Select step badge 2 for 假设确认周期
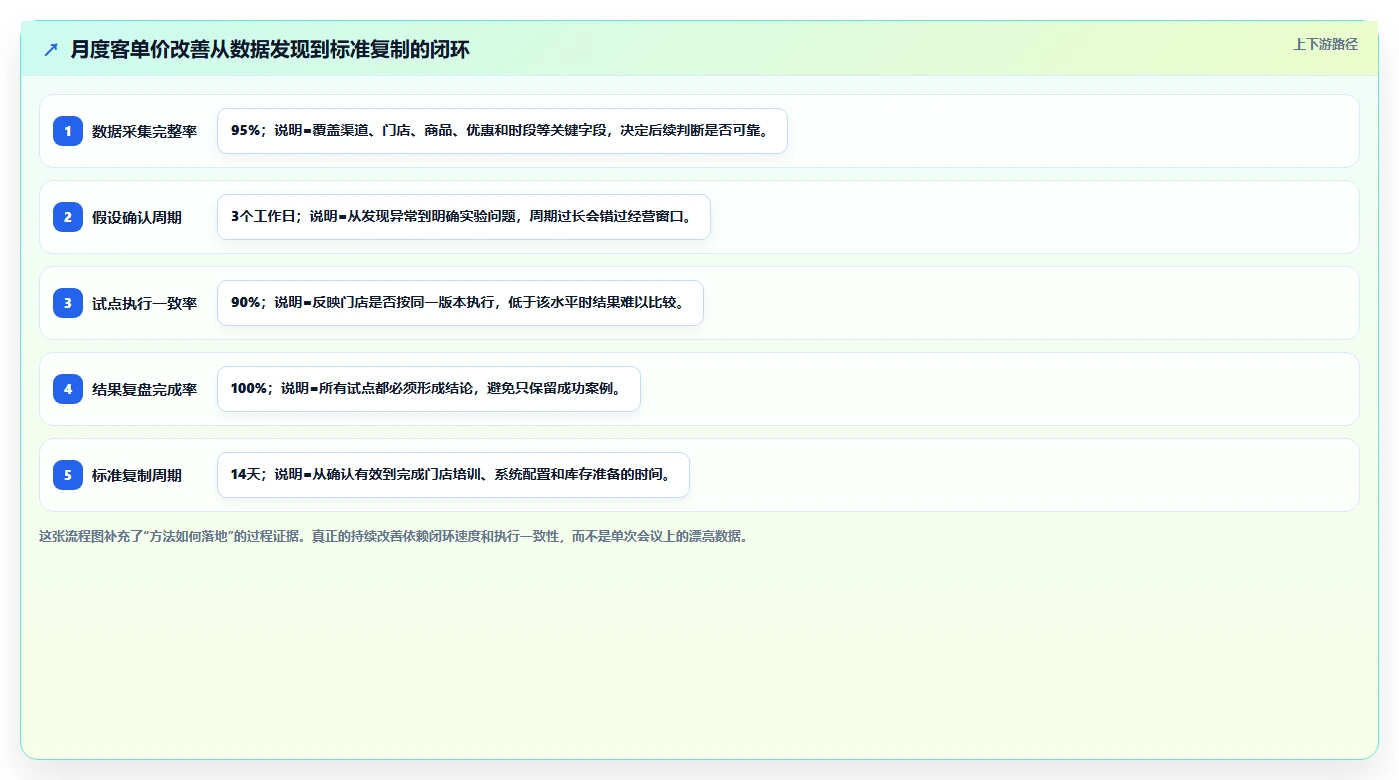1399x780 pixels. [x=68, y=217]
